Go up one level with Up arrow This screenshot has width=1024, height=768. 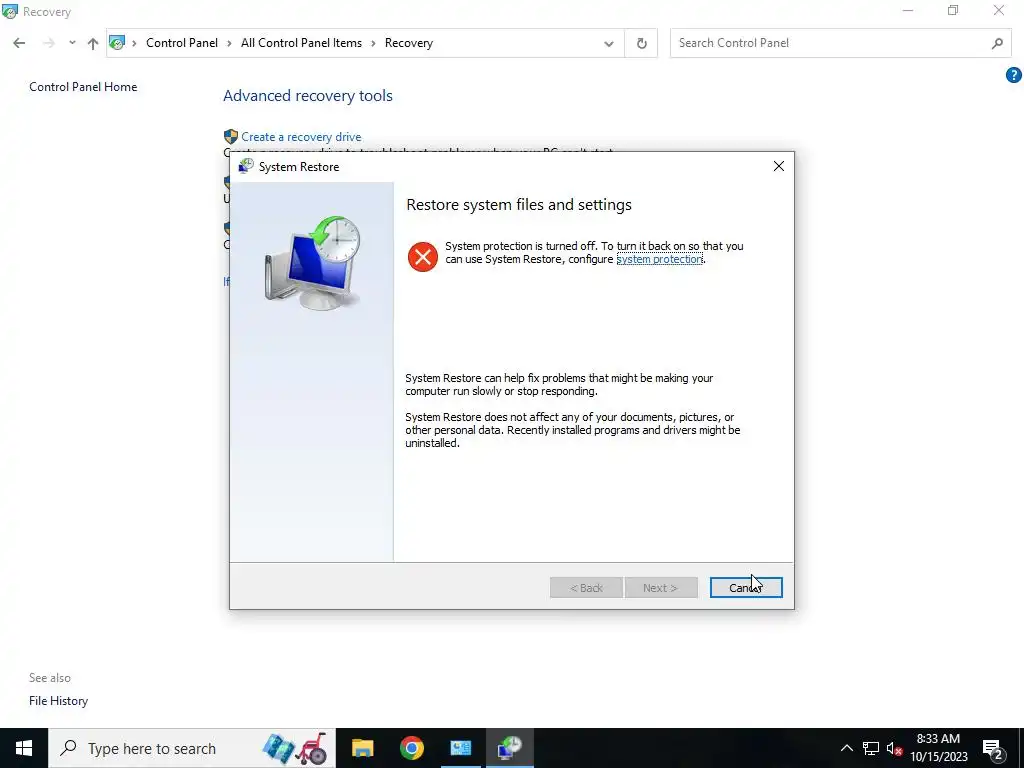[93, 43]
